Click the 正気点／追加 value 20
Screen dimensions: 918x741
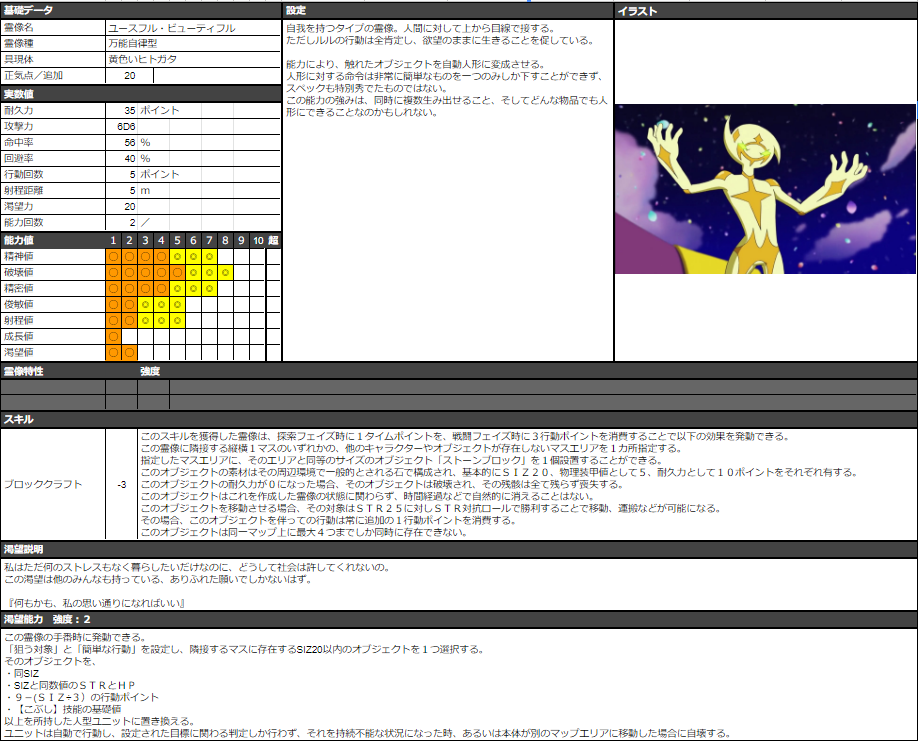129,76
